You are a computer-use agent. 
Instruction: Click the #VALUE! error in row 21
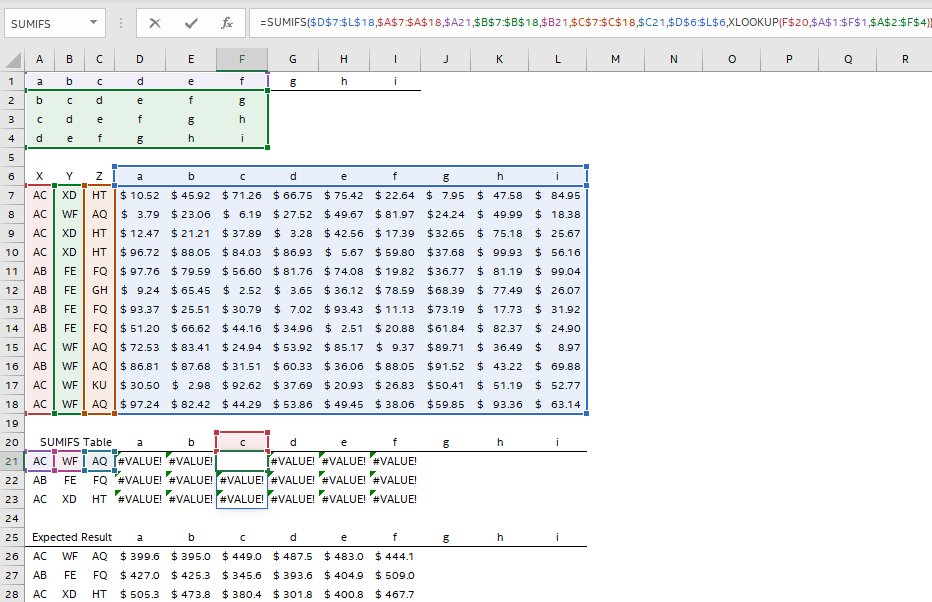click(140, 461)
